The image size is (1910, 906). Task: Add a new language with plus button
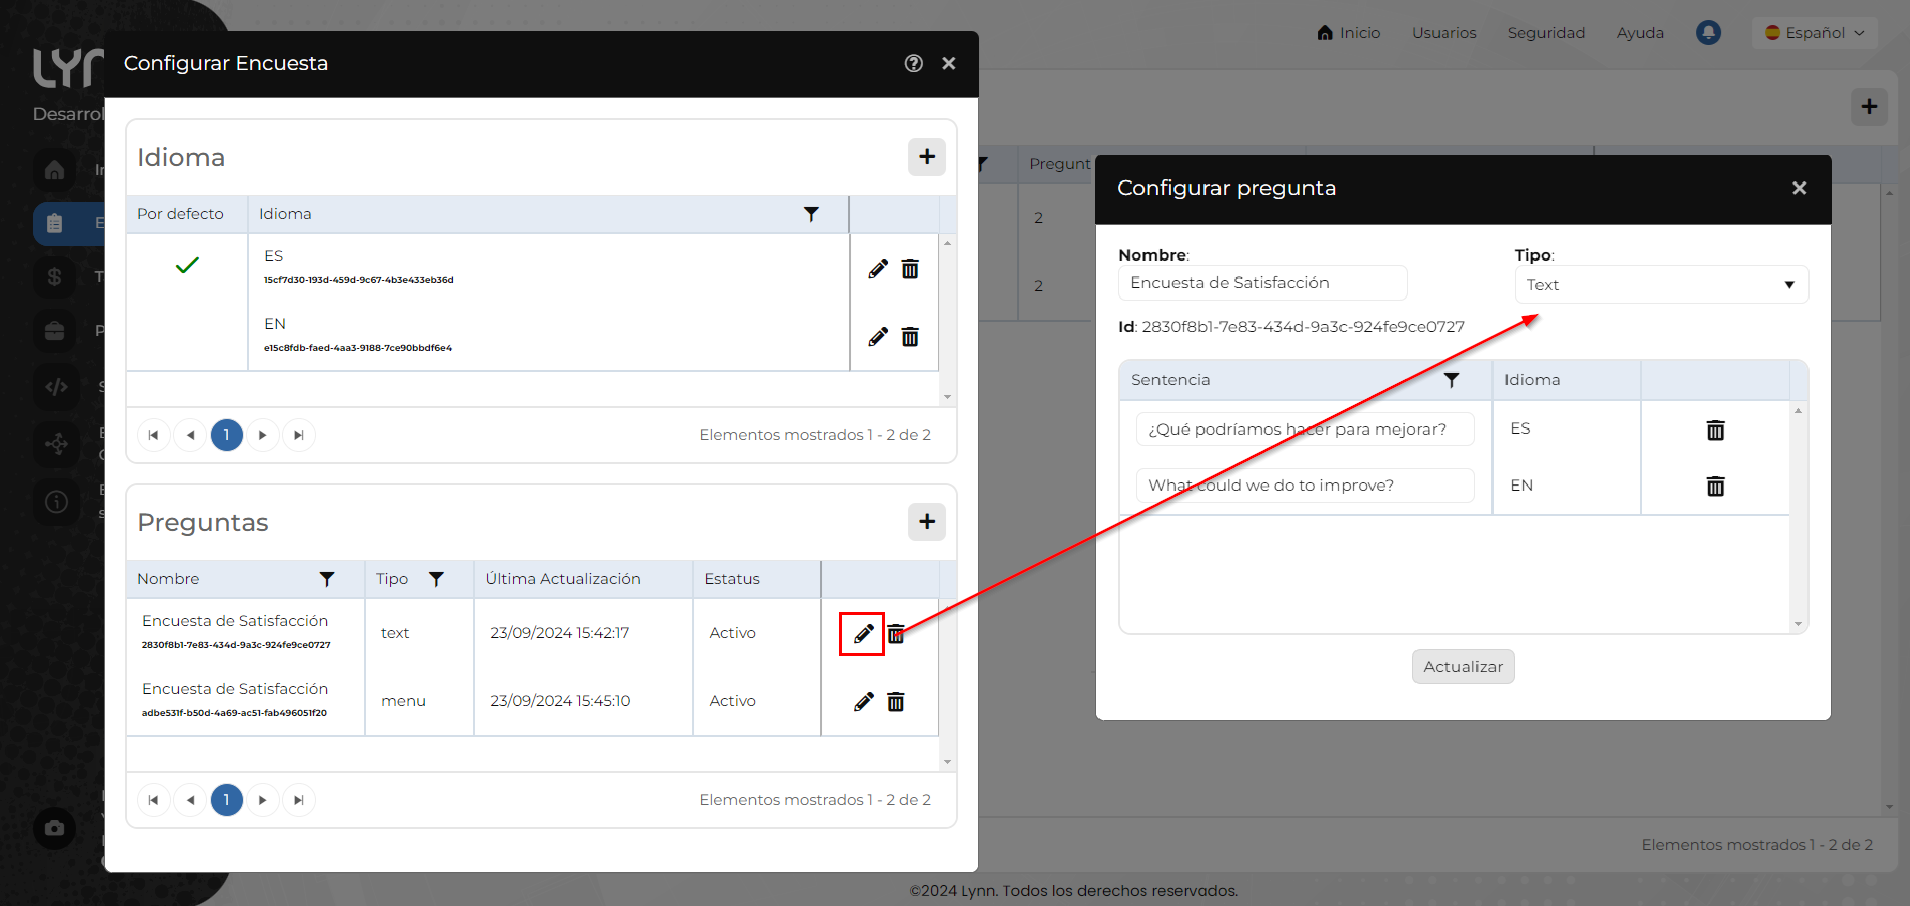[x=926, y=157]
